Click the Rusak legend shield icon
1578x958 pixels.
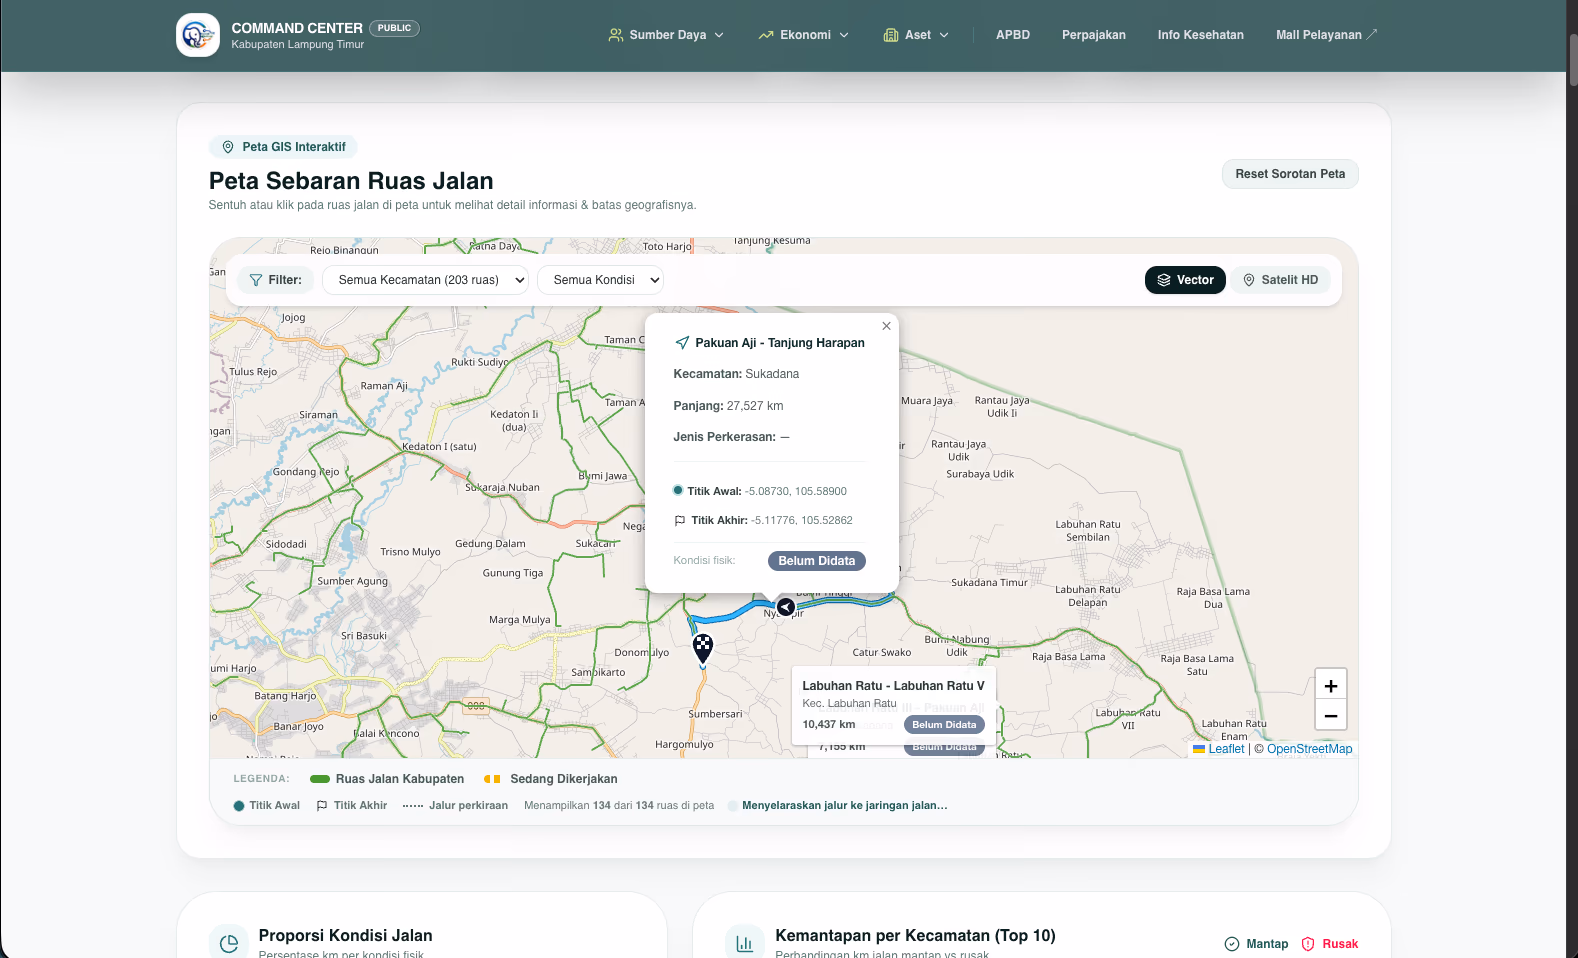(1308, 944)
